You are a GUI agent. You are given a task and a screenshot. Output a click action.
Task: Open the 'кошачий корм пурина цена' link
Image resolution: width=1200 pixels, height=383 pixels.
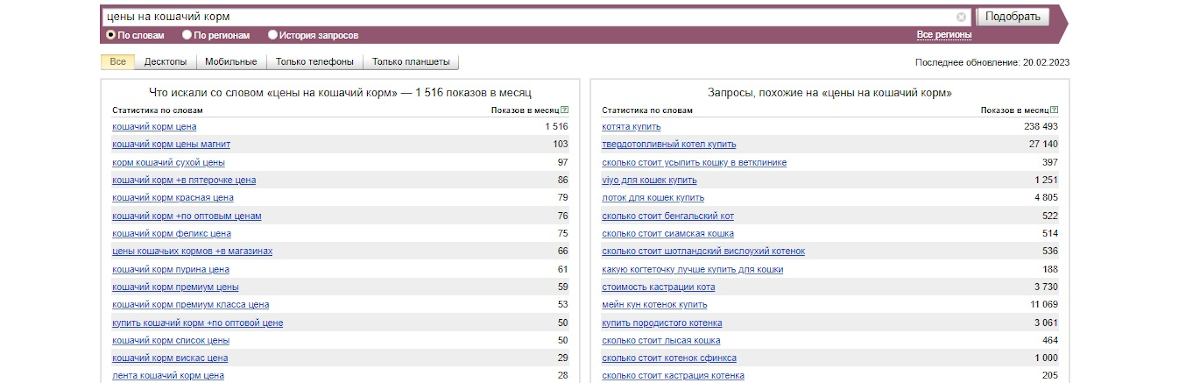tap(171, 269)
